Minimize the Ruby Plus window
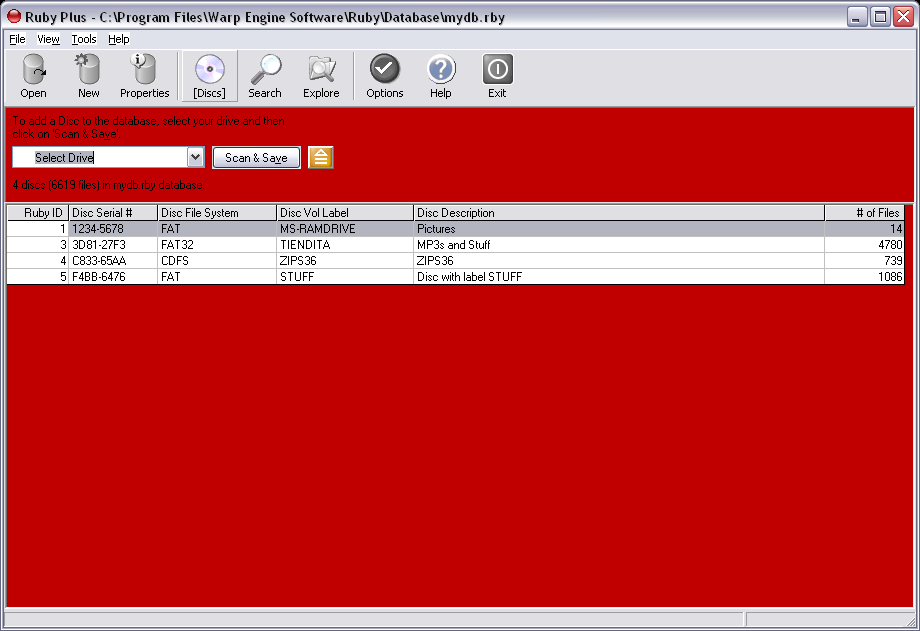Screen dimensions: 920x631 [x=857, y=17]
